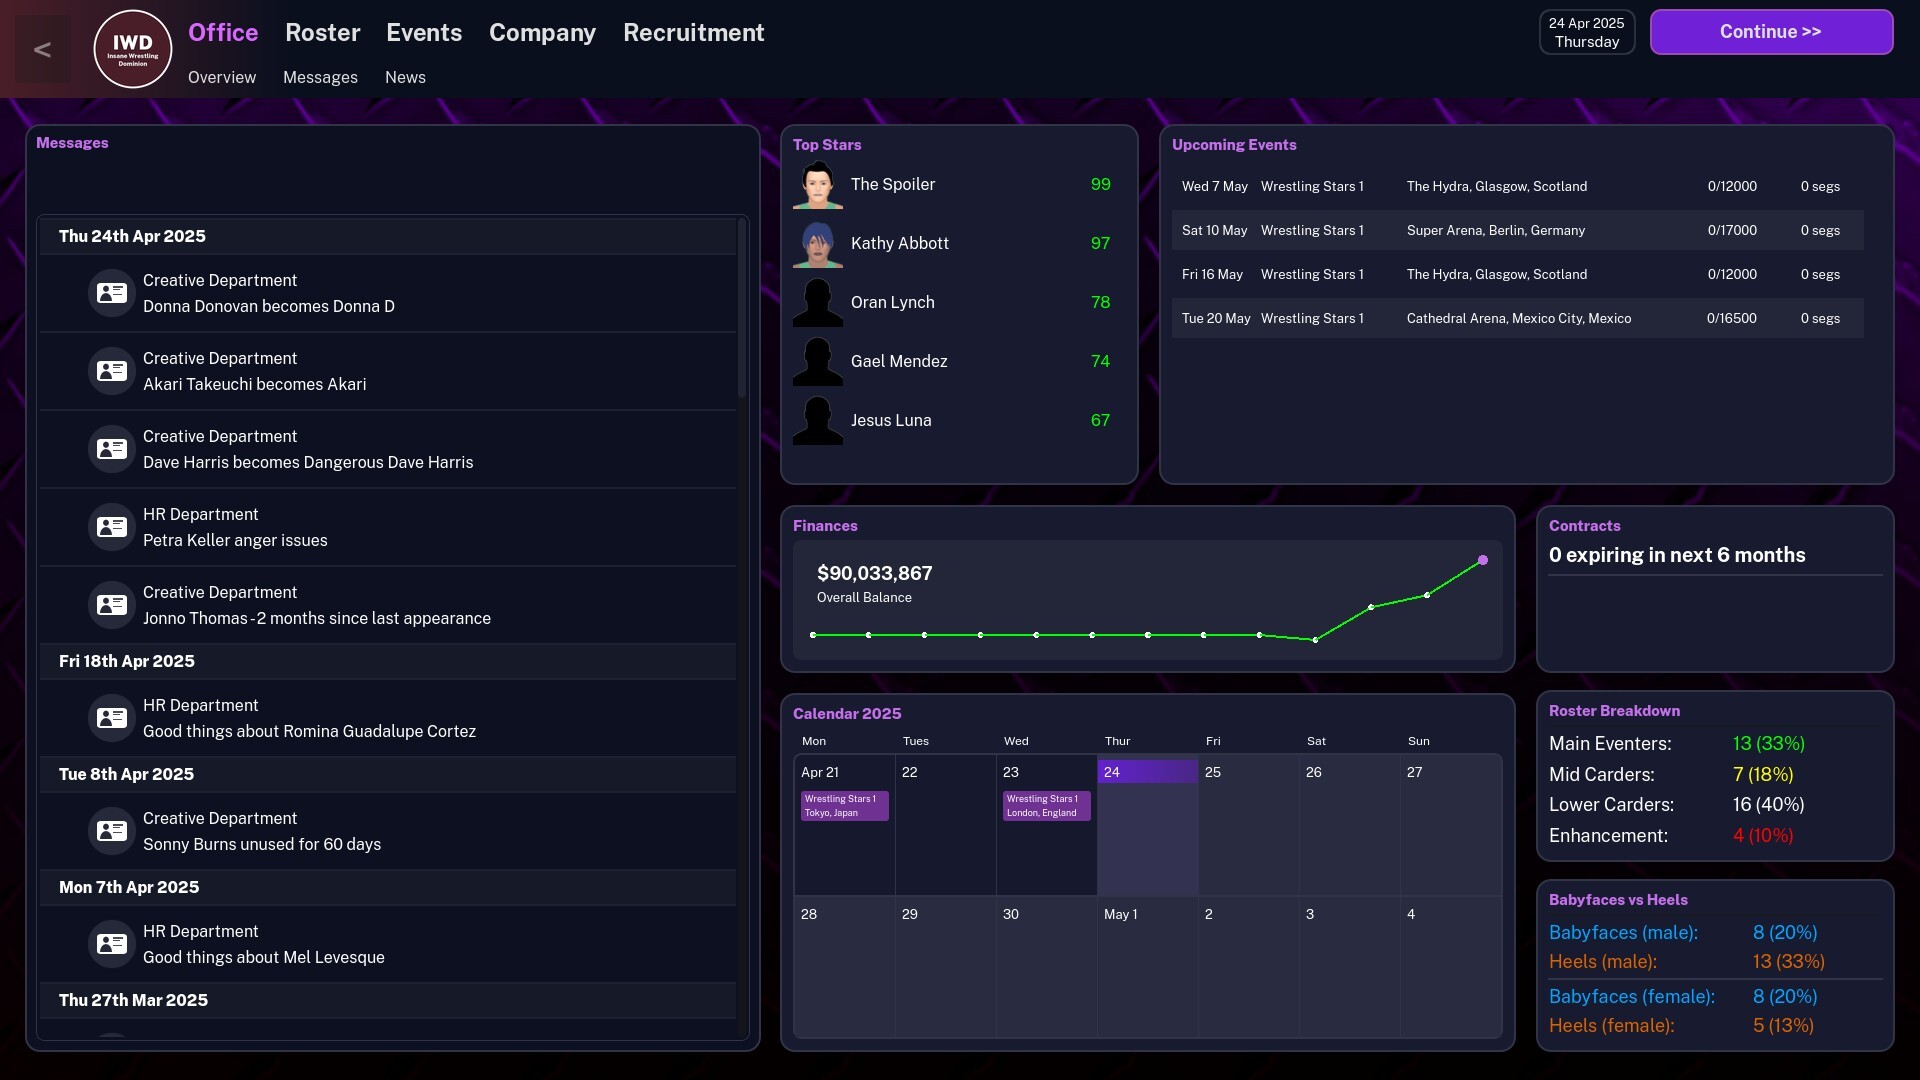The height and width of the screenshot is (1080, 1920).
Task: Click Jesus Luna's portrait in Top Stars
Action: [817, 420]
